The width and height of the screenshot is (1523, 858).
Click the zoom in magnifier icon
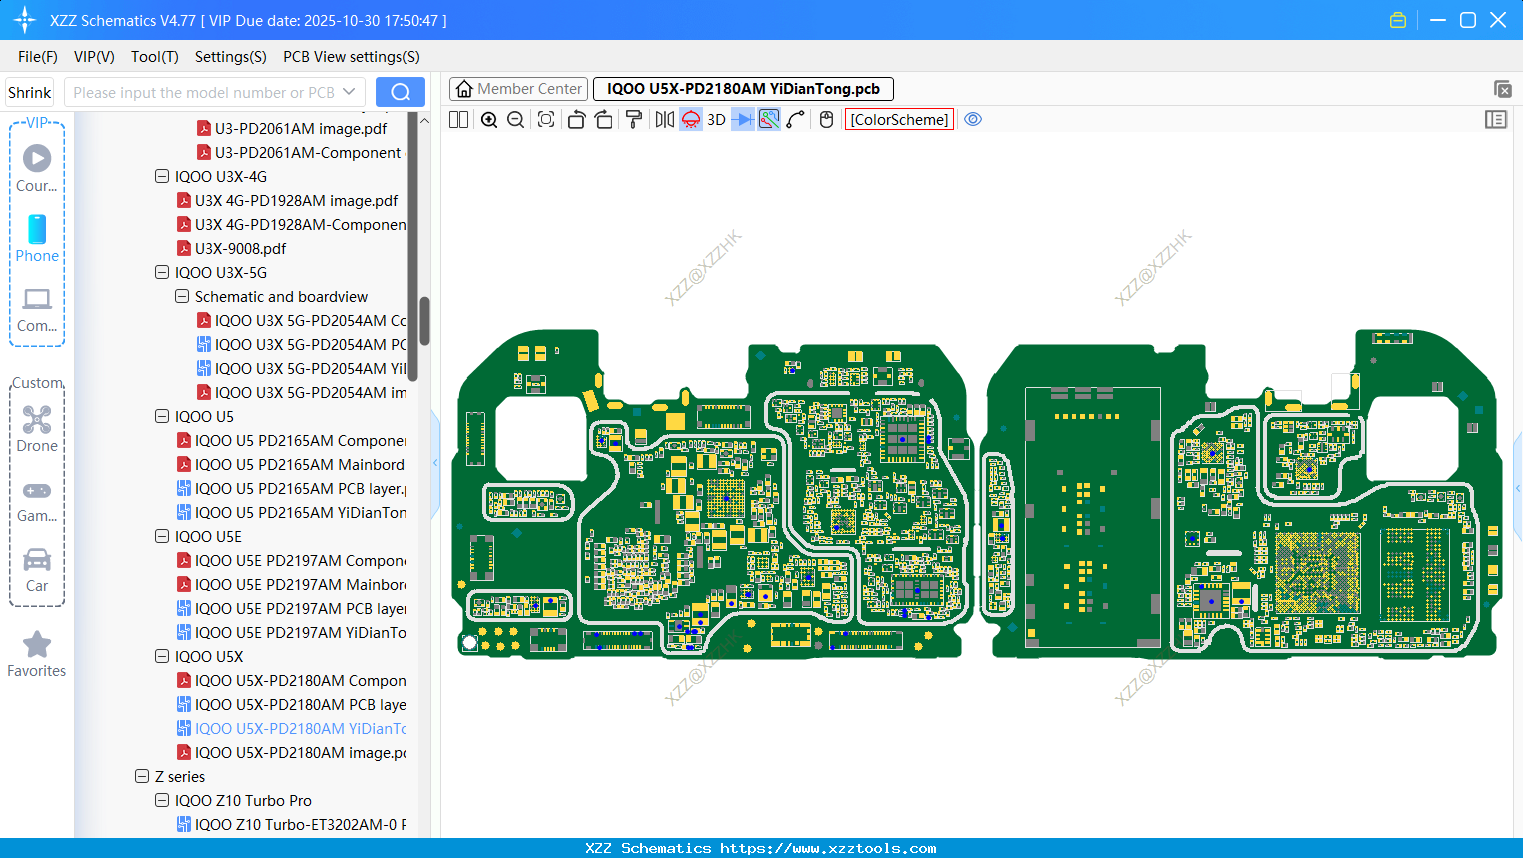tap(489, 120)
